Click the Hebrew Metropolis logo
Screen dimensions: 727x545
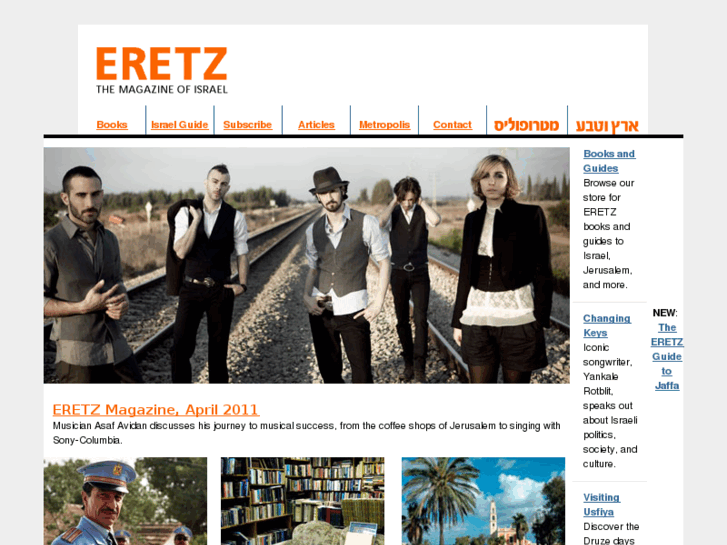click(527, 125)
